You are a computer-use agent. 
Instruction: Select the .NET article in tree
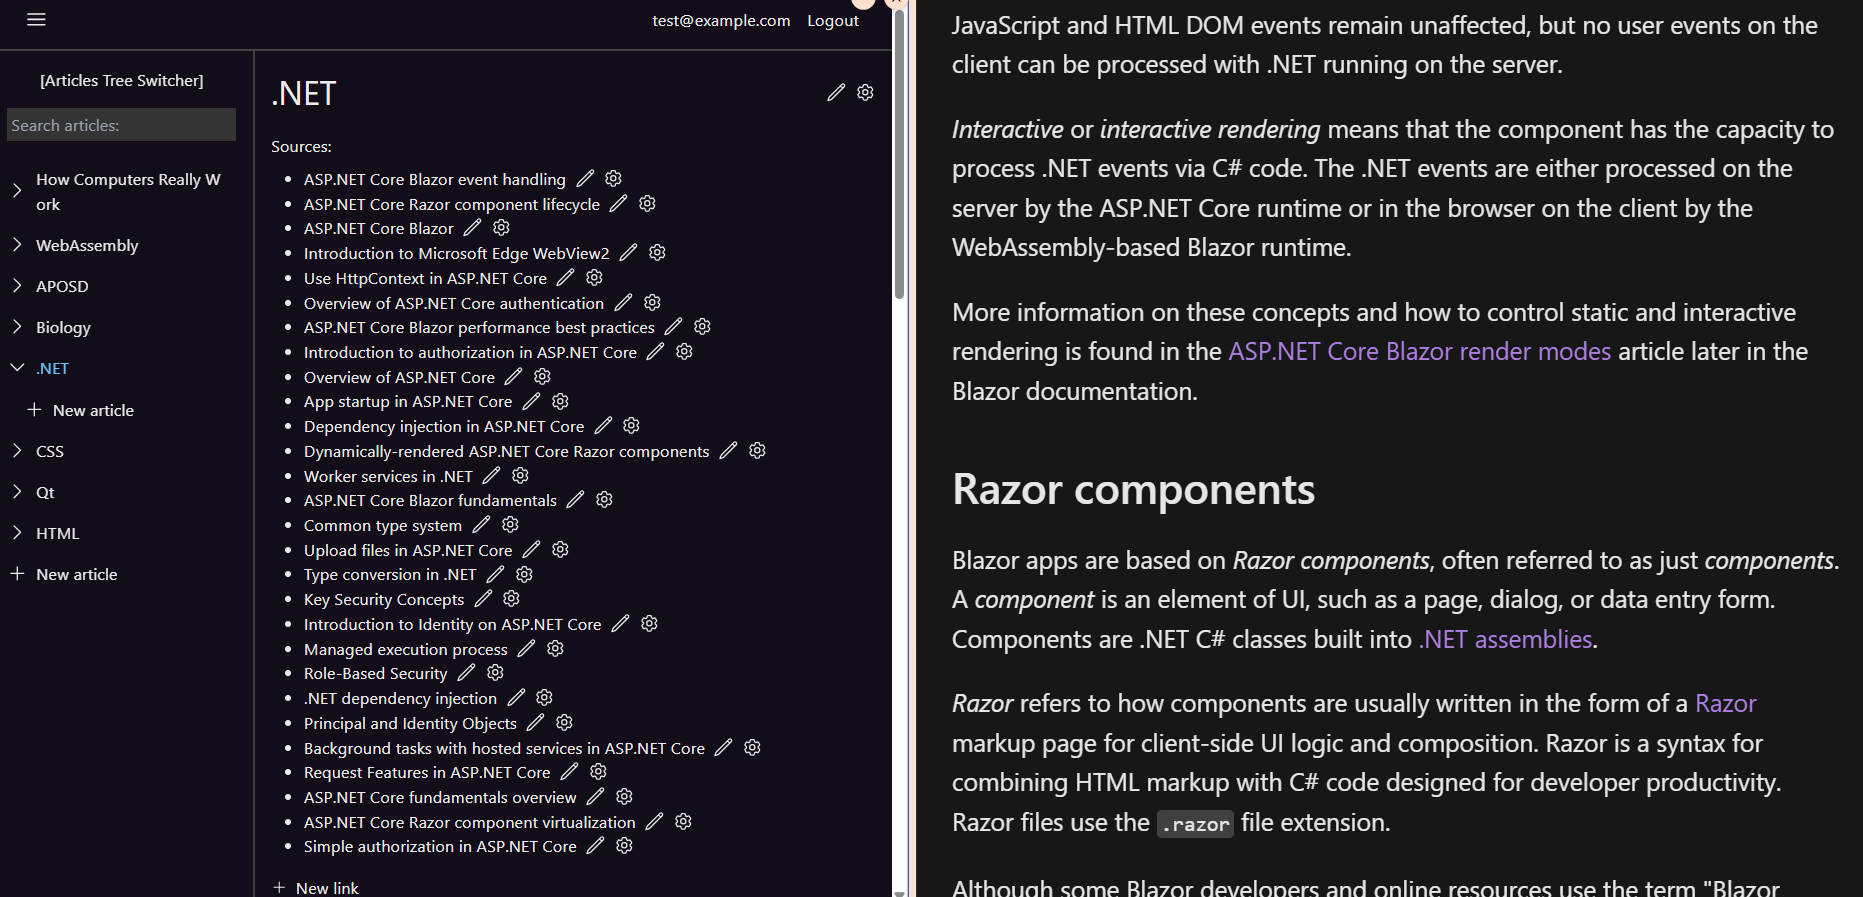pyautogui.click(x=52, y=368)
